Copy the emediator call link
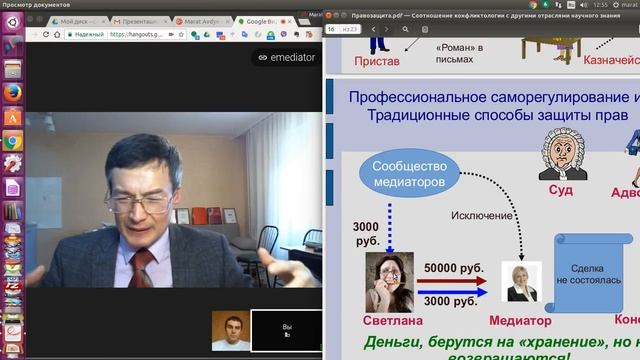Image resolution: width=640 pixels, height=360 pixels. pyautogui.click(x=287, y=58)
